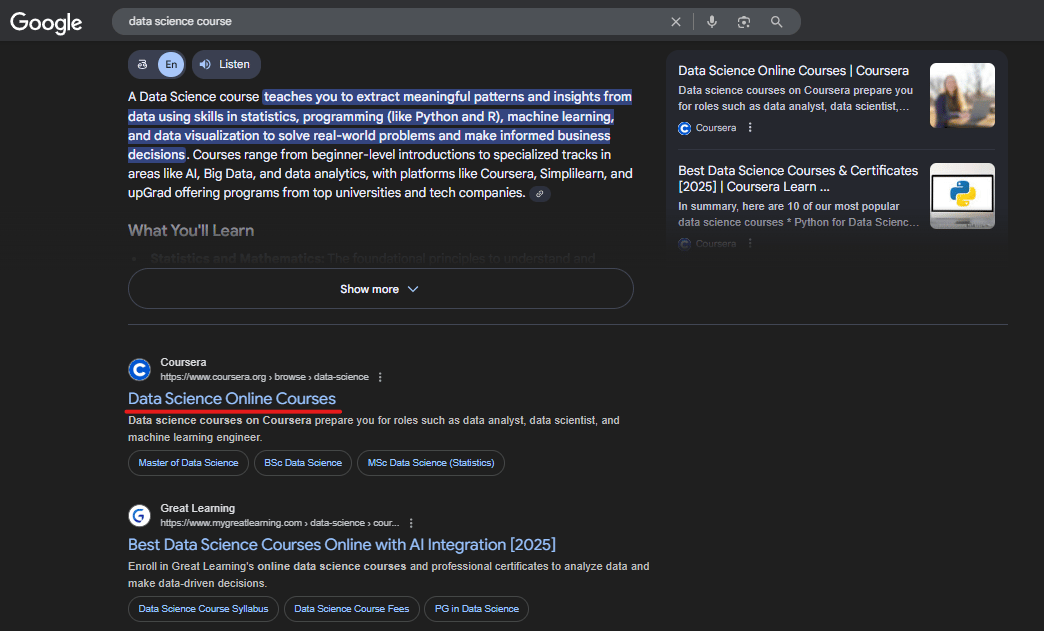Image resolution: width=1044 pixels, height=631 pixels.
Task: Listen to the AI overview audio
Action: click(x=226, y=64)
